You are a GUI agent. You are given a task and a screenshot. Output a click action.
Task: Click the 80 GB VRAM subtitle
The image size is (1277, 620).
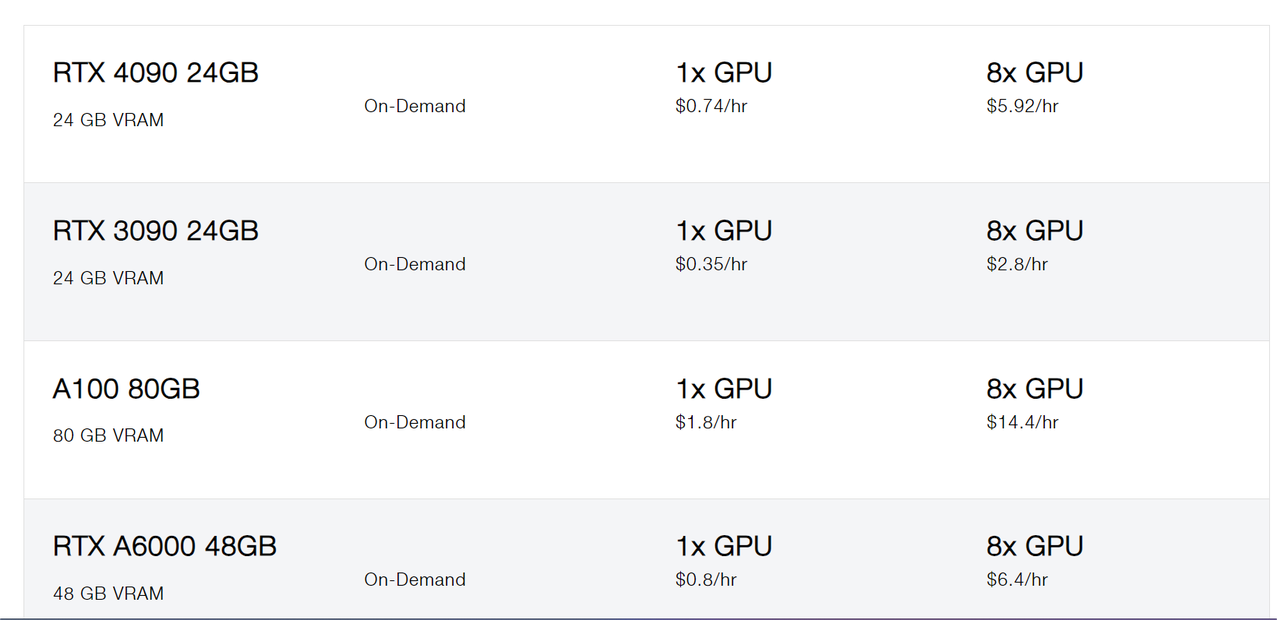click(x=108, y=436)
